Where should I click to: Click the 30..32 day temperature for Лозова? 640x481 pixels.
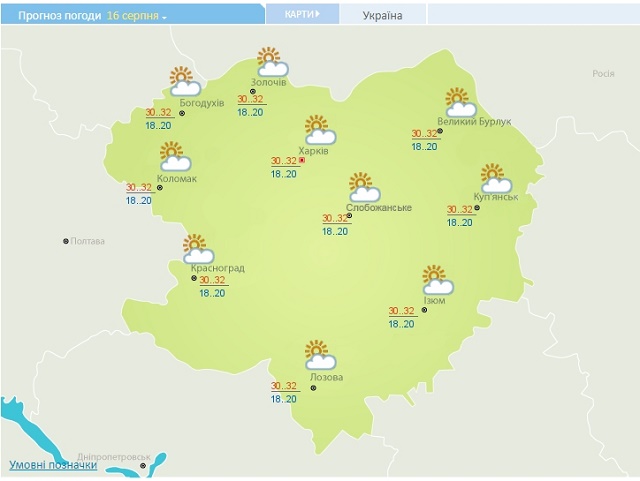tap(284, 385)
